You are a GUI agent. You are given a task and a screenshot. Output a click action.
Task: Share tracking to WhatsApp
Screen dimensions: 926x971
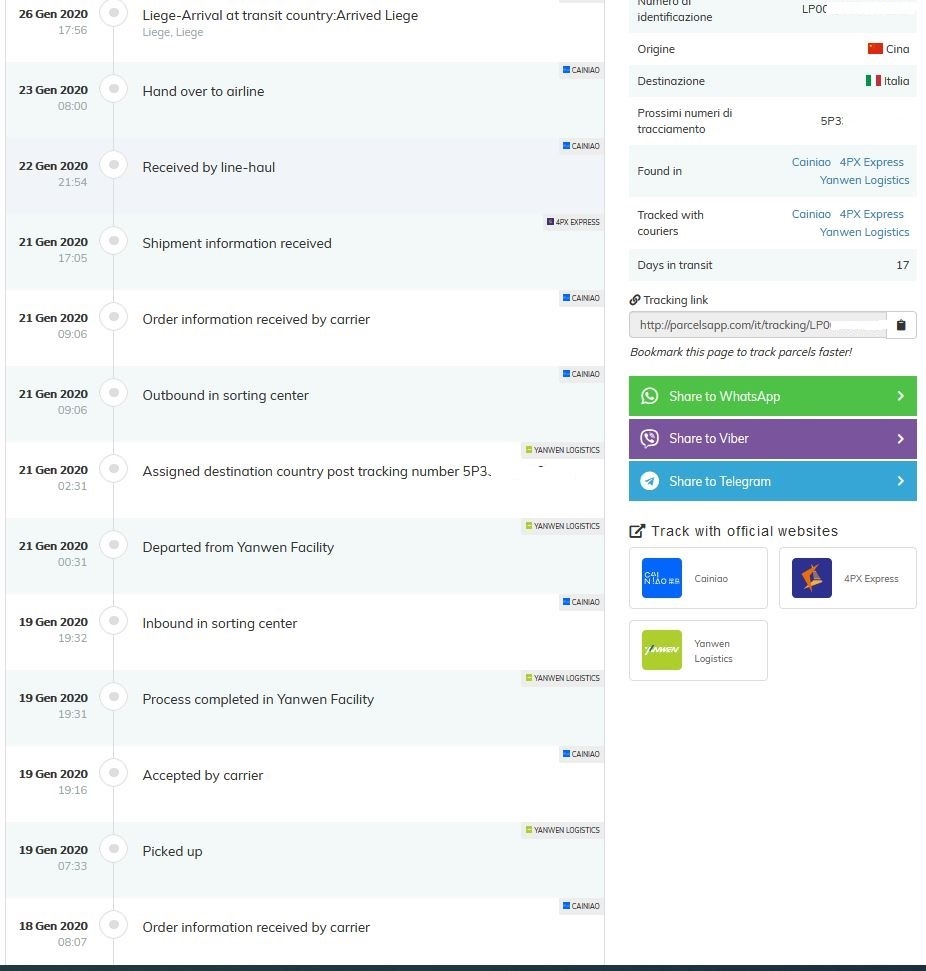coord(772,396)
